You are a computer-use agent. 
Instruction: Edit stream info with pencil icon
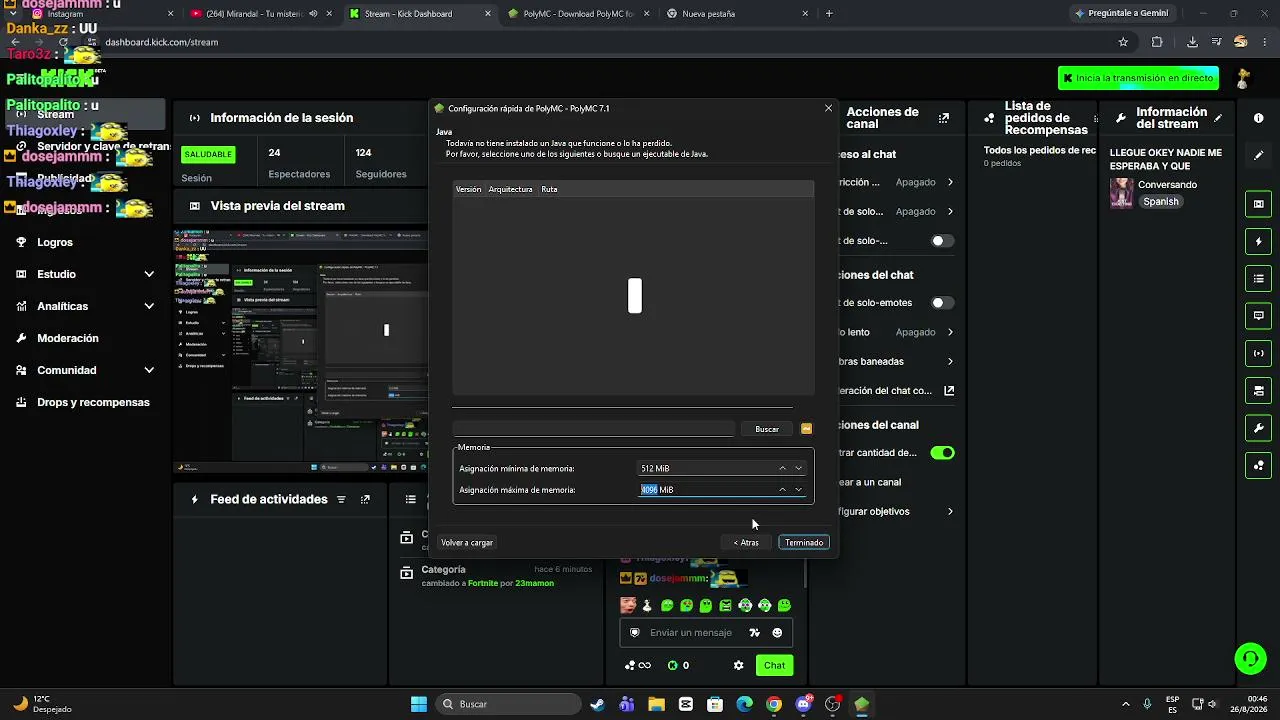pos(1218,118)
